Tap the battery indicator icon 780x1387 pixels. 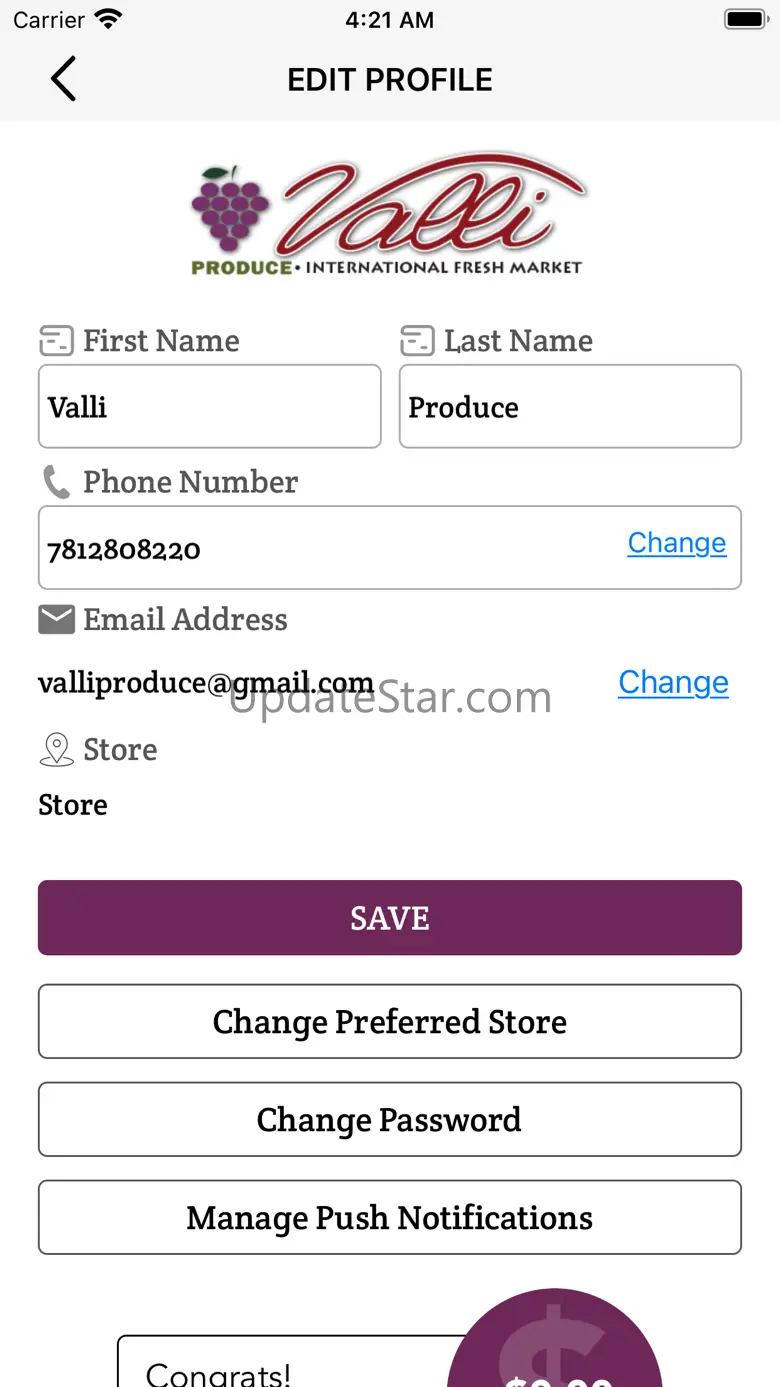click(744, 19)
